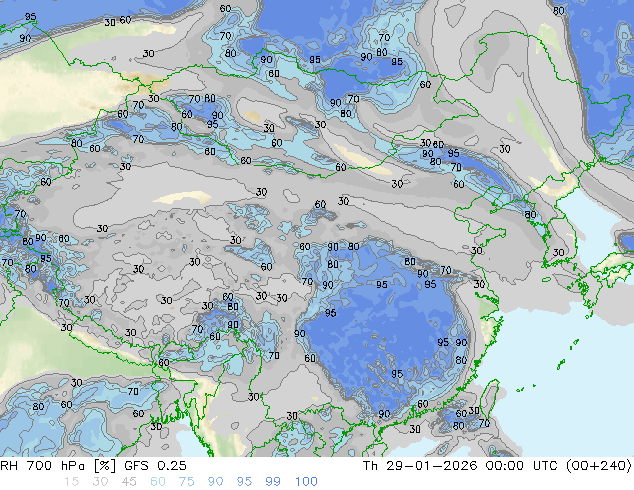Click the Th 29-01-2026 date label
The height and width of the screenshot is (490, 634).
tap(420, 466)
